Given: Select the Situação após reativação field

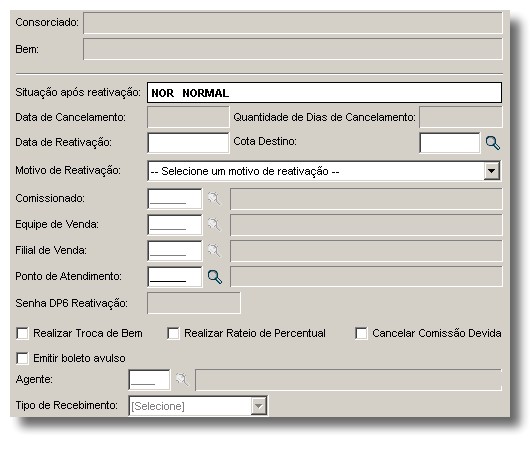Looking at the screenshot, I should [x=324, y=93].
